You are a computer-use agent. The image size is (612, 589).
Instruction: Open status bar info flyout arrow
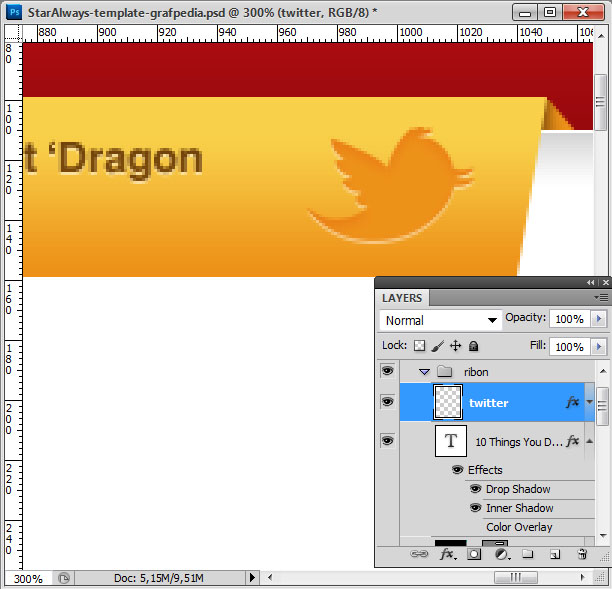tap(252, 578)
